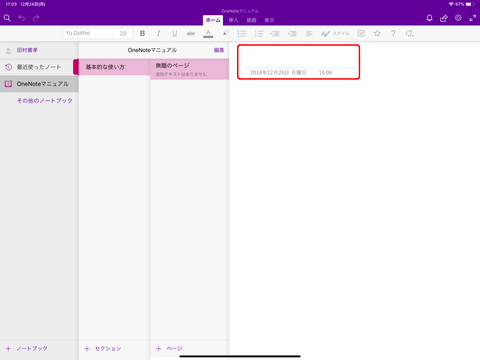Screen dimensions: 480x360
Task: Open the tag list icon
Action: coord(410,33)
